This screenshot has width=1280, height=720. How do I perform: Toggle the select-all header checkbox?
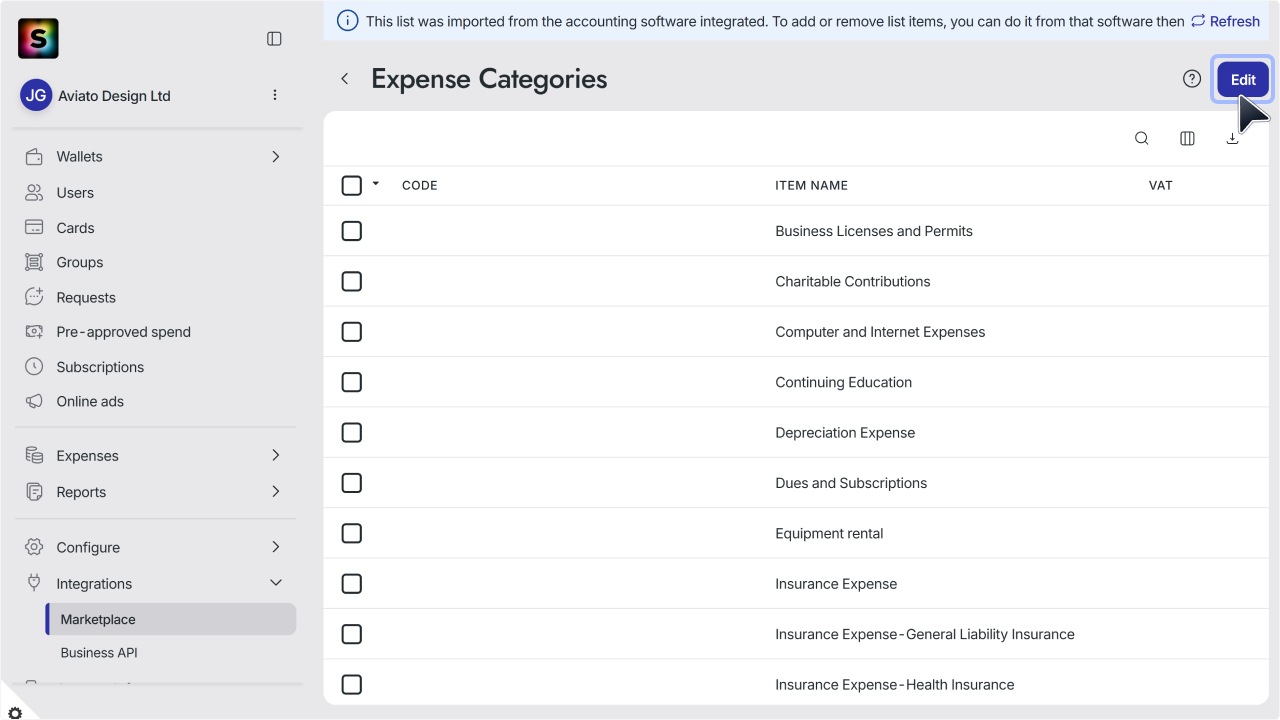pyautogui.click(x=351, y=186)
